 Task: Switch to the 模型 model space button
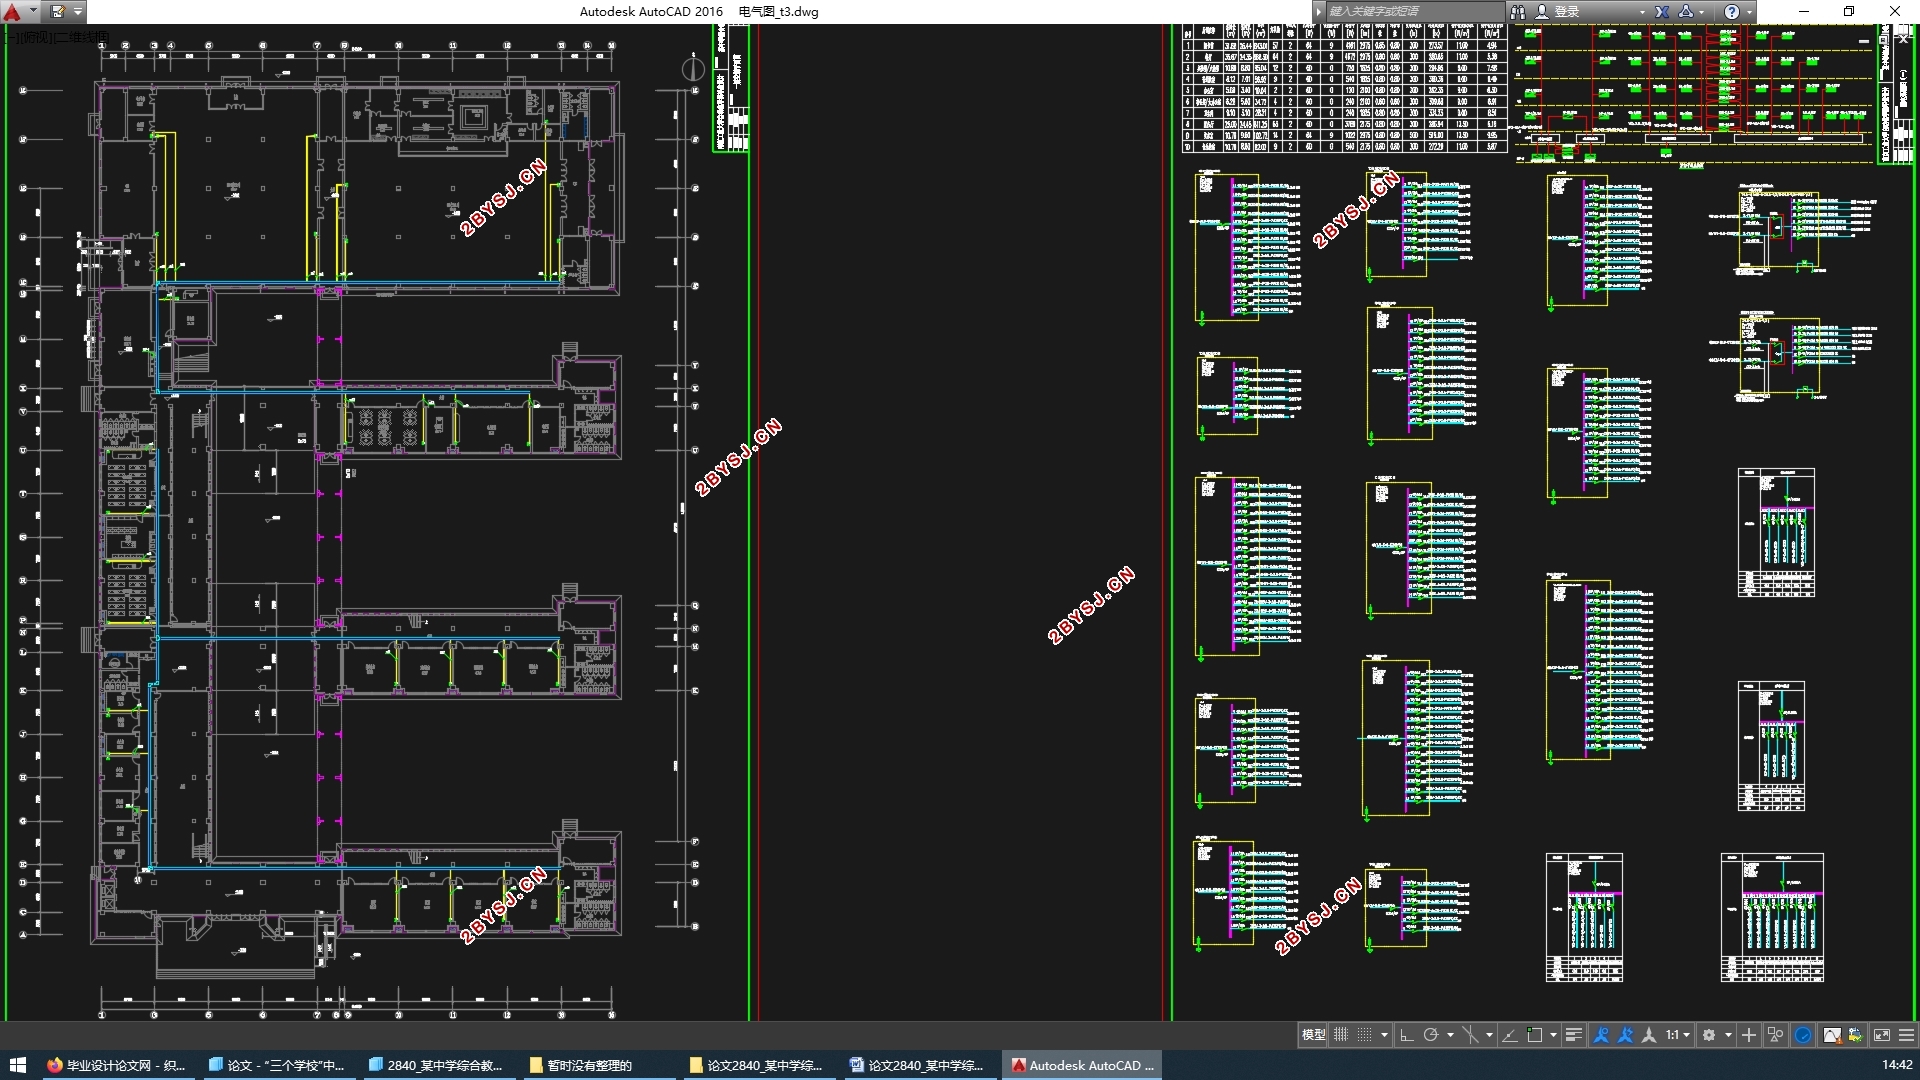[x=1313, y=1035]
